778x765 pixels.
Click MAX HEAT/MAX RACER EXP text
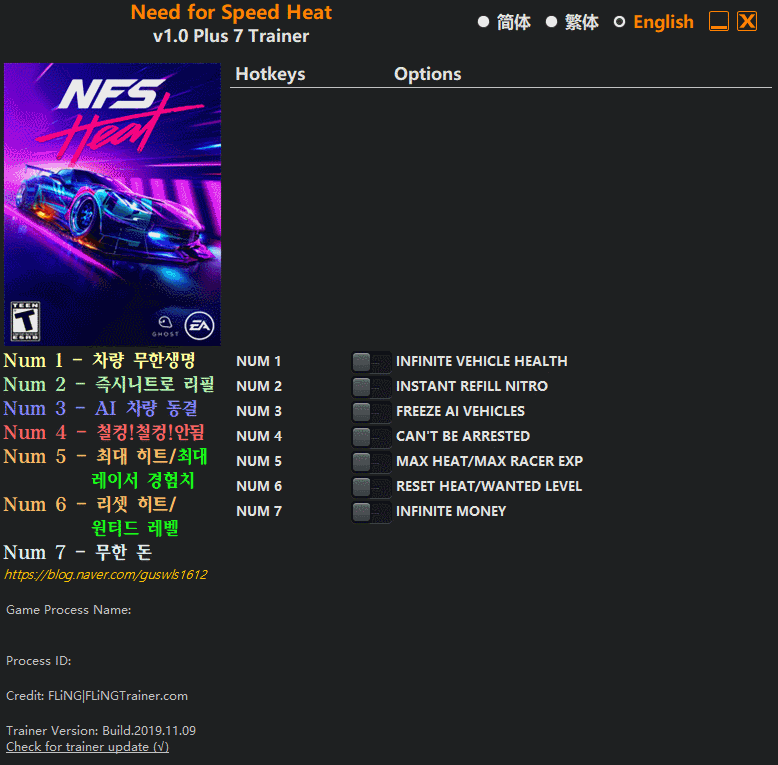pos(490,461)
